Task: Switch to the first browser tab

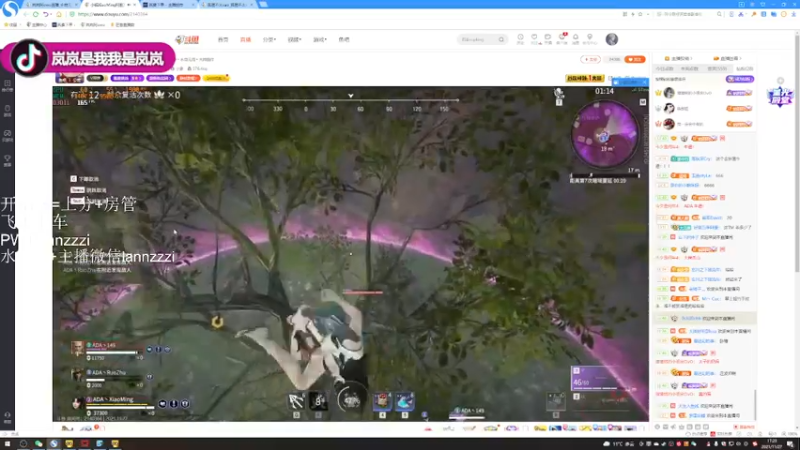Action: click(50, 5)
